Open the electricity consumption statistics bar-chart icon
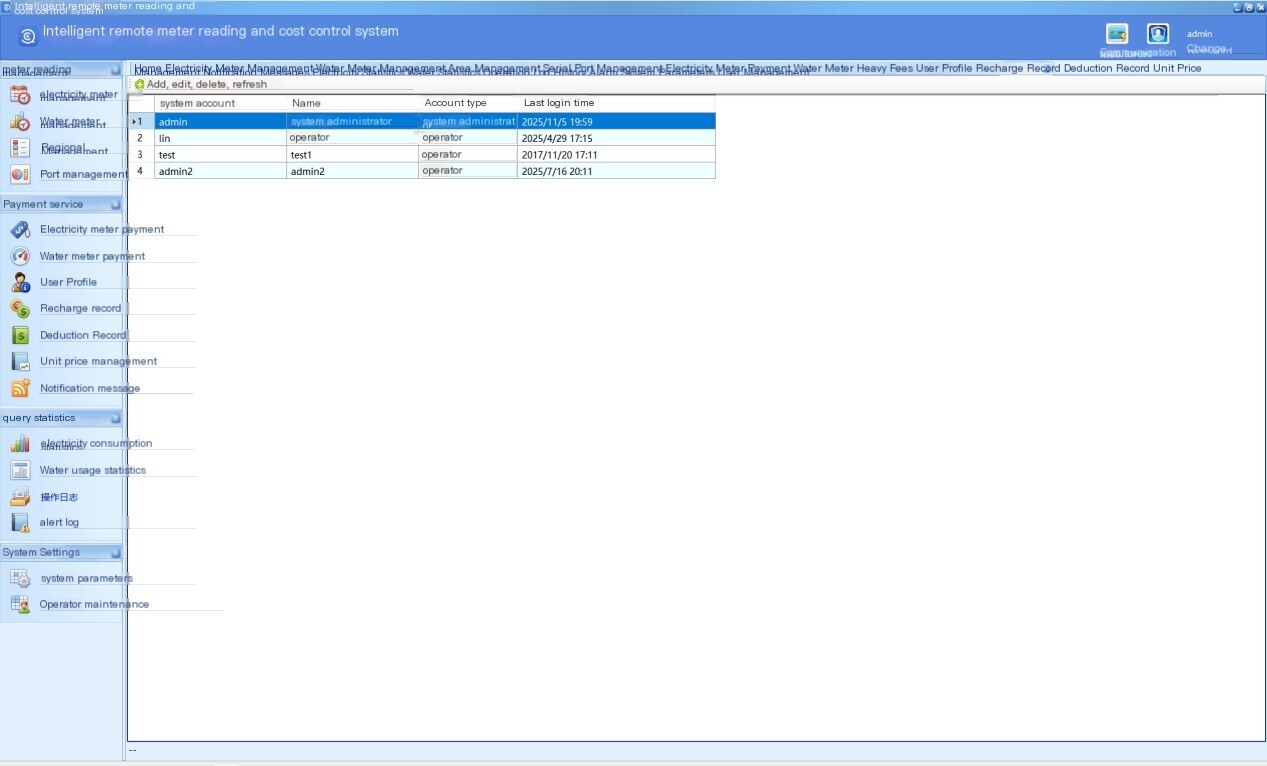Viewport: 1267px width, 766px height. (20, 444)
